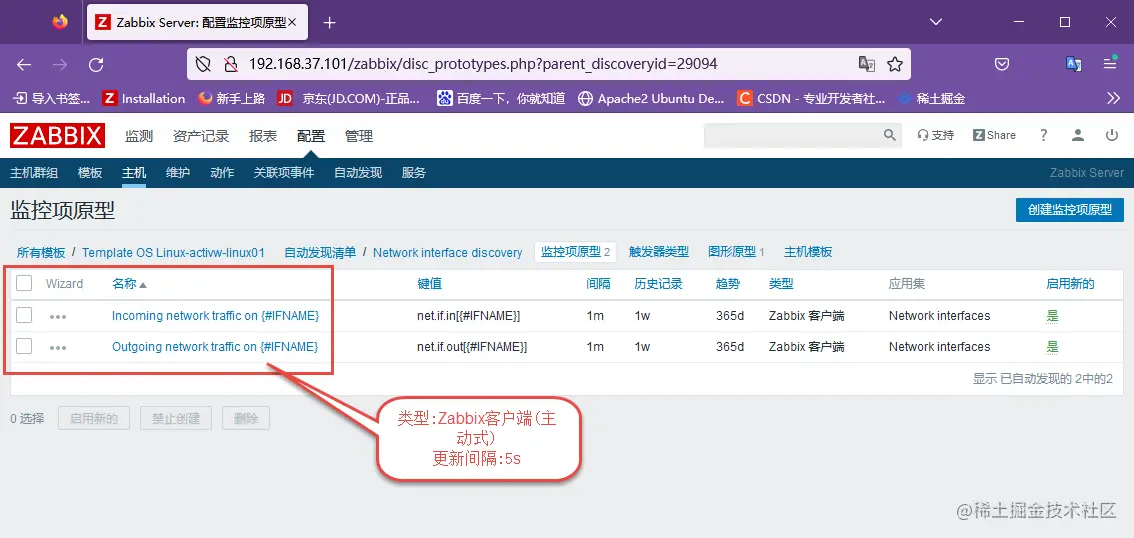Viewport: 1134px width, 538px height.
Task: Open the help question mark
Action: tap(1044, 135)
